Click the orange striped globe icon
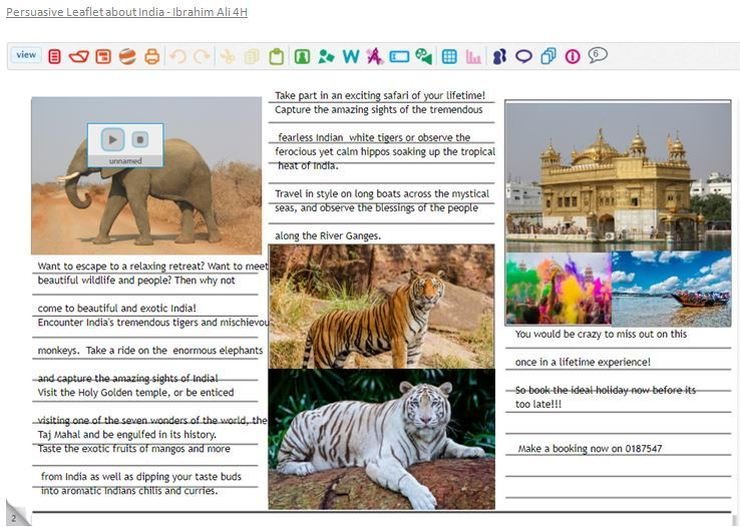Image resolution: width=740 pixels, height=527 pixels. (127, 57)
